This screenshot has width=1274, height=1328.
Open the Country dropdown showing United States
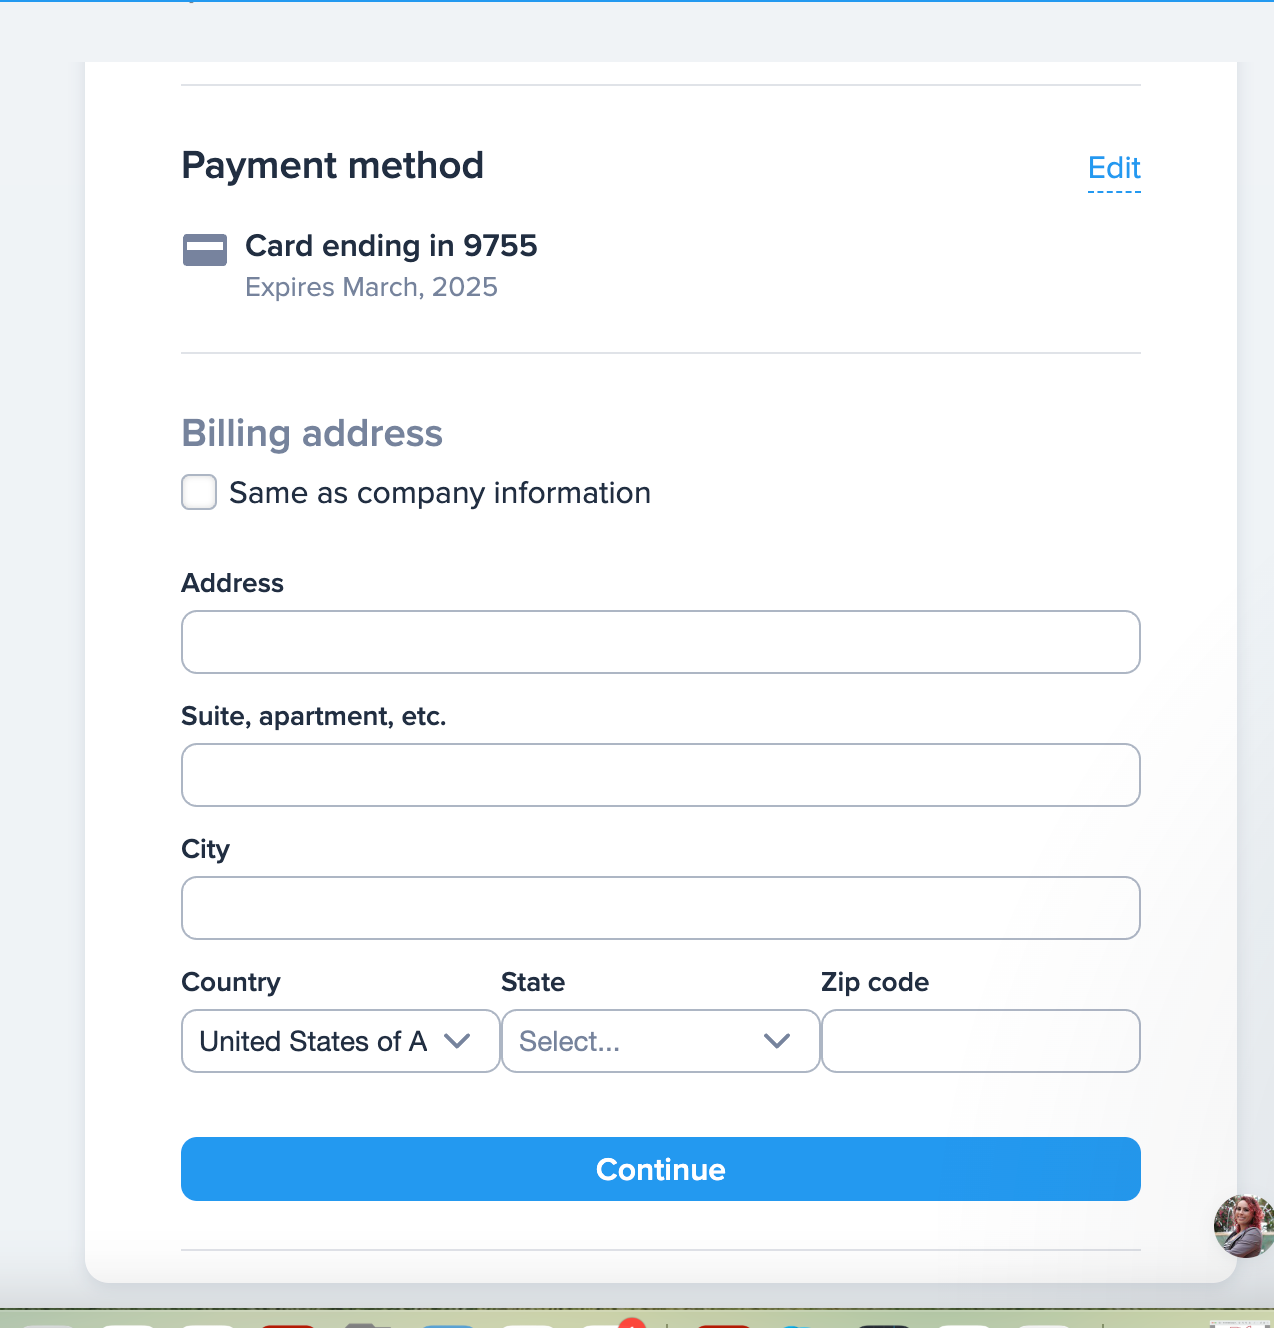pyautogui.click(x=340, y=1041)
